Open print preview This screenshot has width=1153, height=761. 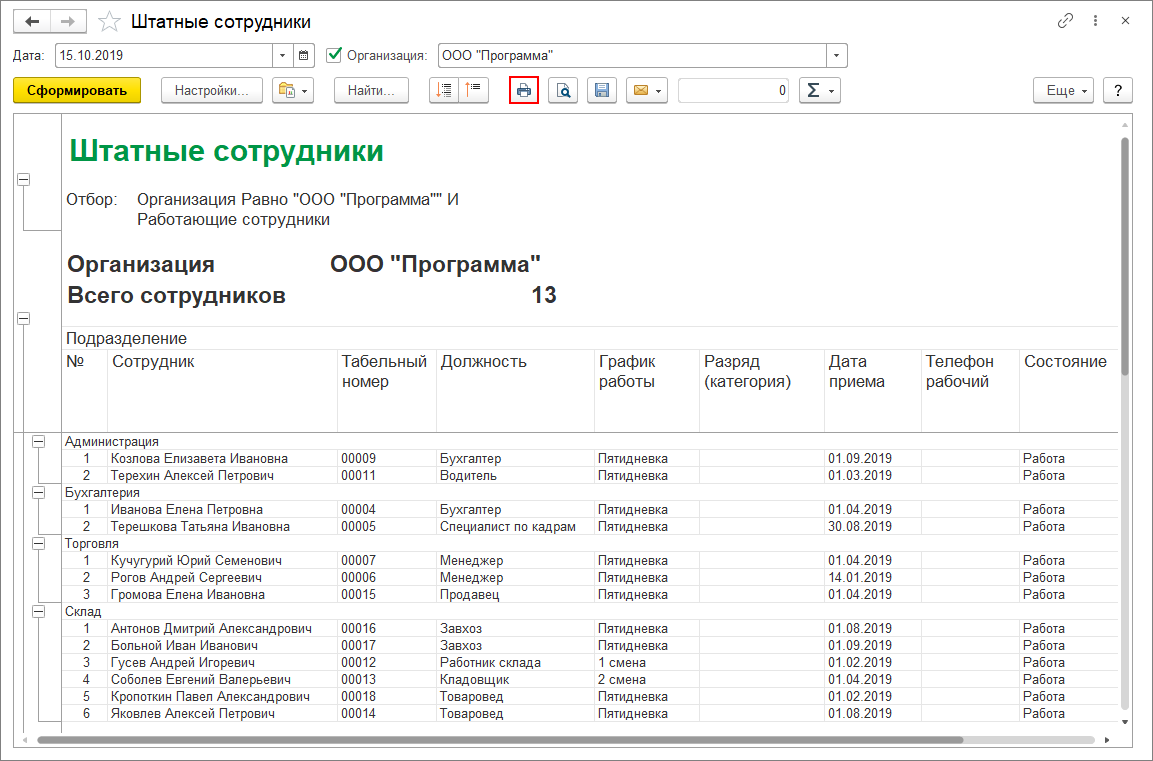[563, 90]
